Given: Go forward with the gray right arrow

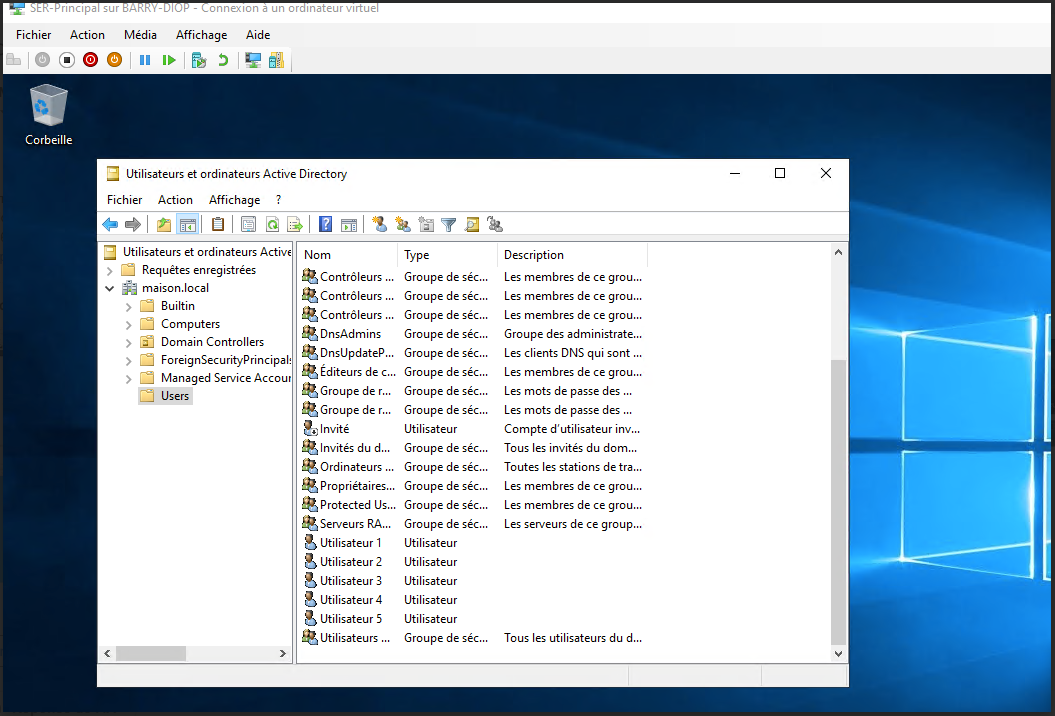Looking at the screenshot, I should pyautogui.click(x=133, y=224).
